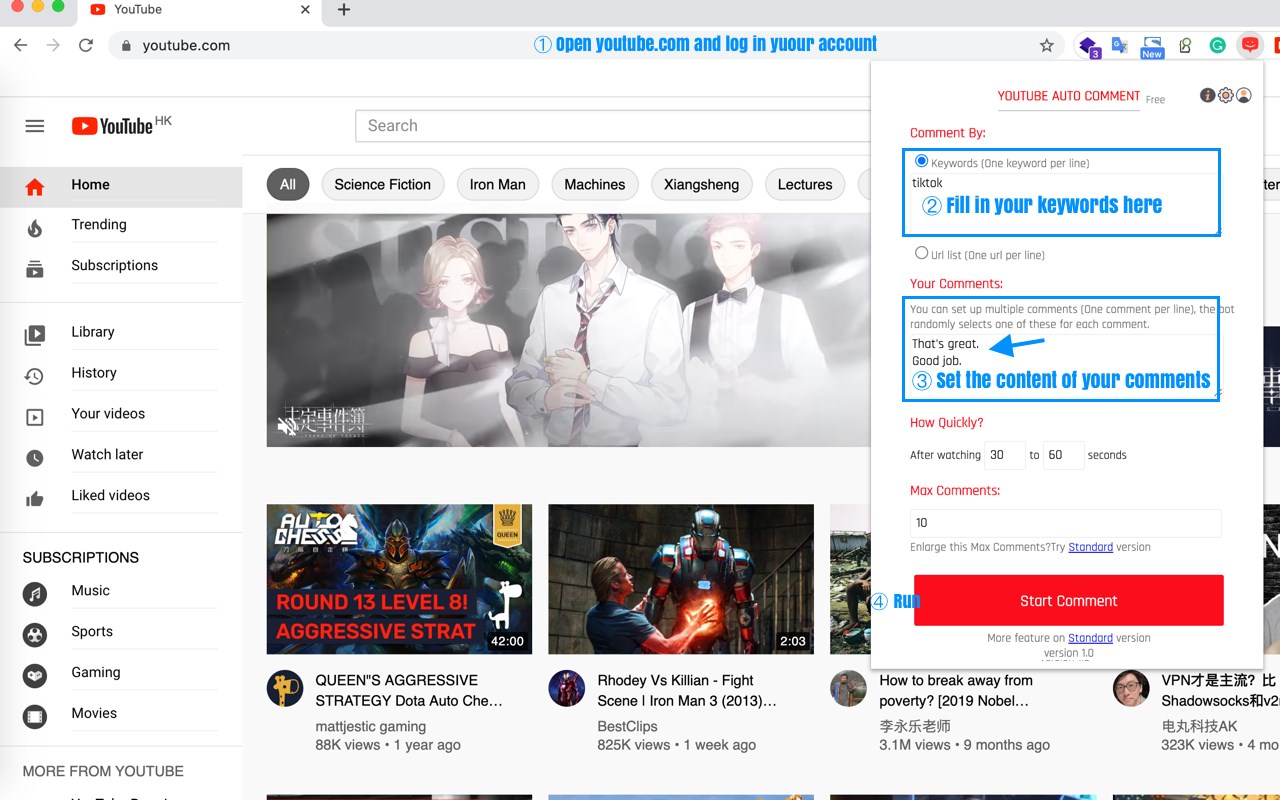Image resolution: width=1280 pixels, height=800 pixels.
Task: Open the Evernote-style clipper extension icon
Action: (x=1185, y=45)
